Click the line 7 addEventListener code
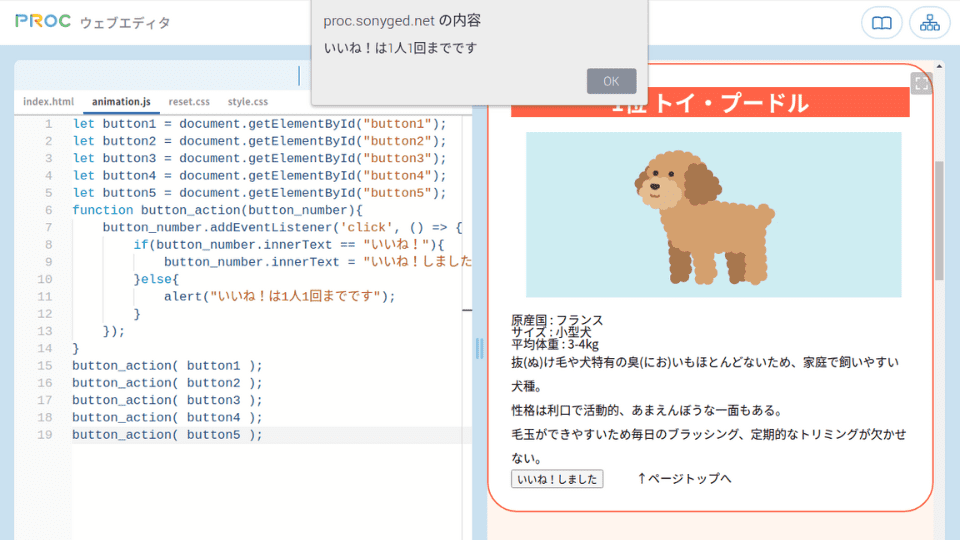 point(282,227)
